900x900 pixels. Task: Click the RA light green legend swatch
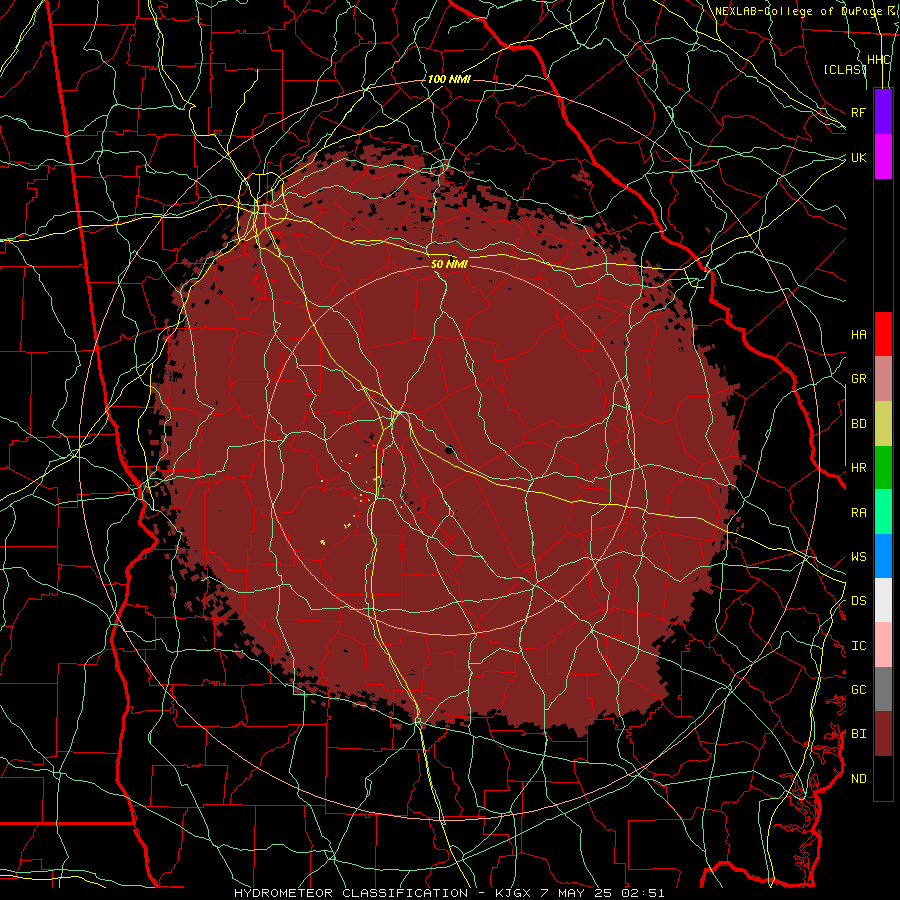pyautogui.click(x=883, y=512)
